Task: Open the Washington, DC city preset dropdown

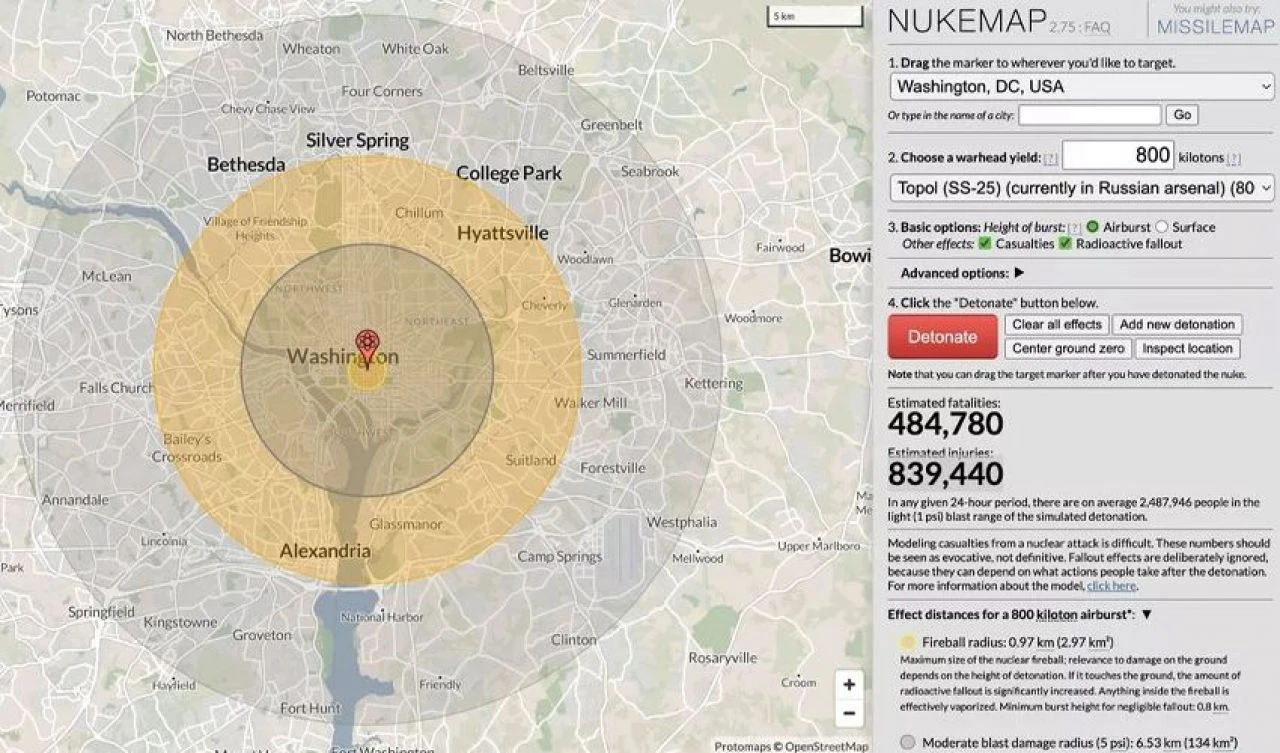Action: pyautogui.click(x=1081, y=86)
